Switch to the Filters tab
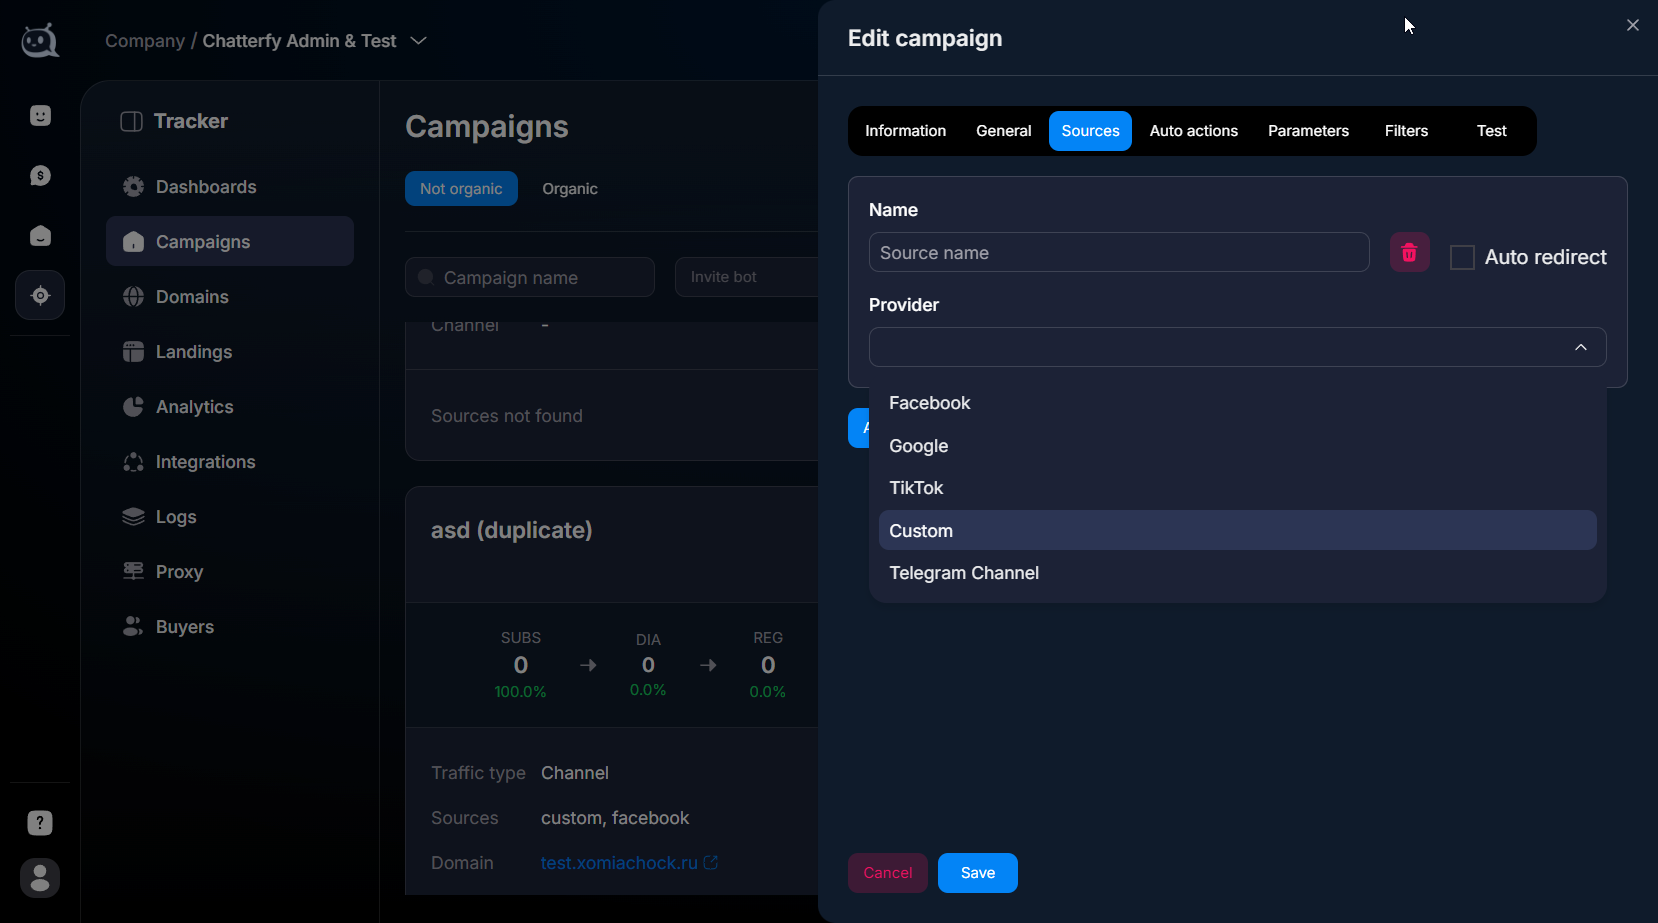This screenshot has width=1658, height=923. click(x=1406, y=131)
